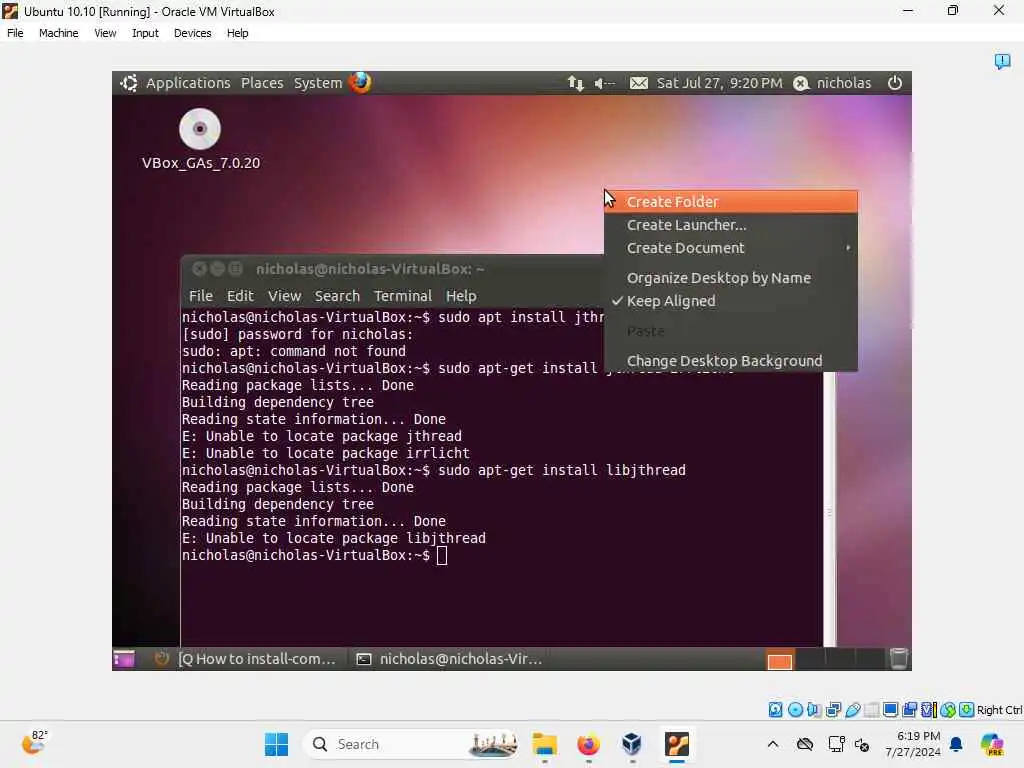Choose Create Launcher... in context menu
This screenshot has width=1024, height=768.
click(731, 225)
